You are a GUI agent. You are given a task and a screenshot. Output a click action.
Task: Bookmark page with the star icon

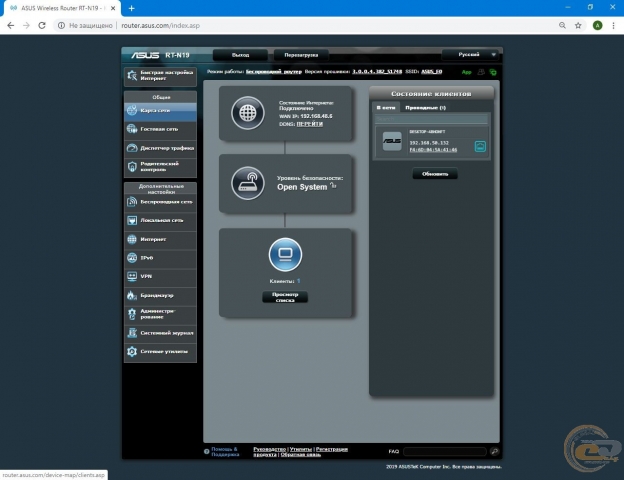[x=578, y=25]
